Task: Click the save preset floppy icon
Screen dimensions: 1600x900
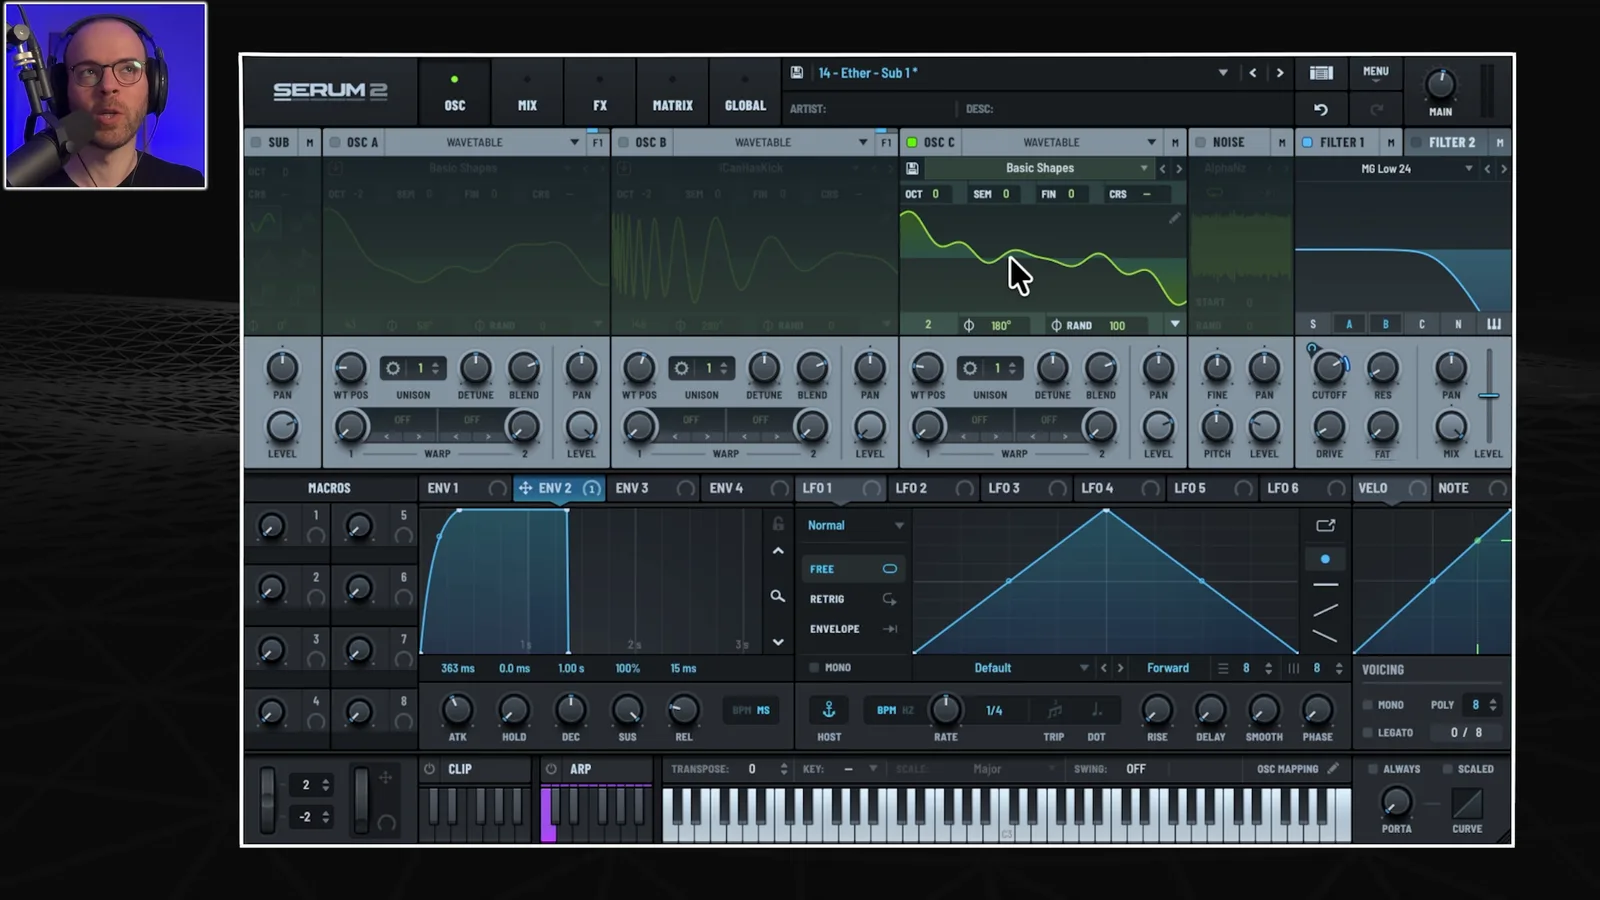Action: tap(797, 73)
